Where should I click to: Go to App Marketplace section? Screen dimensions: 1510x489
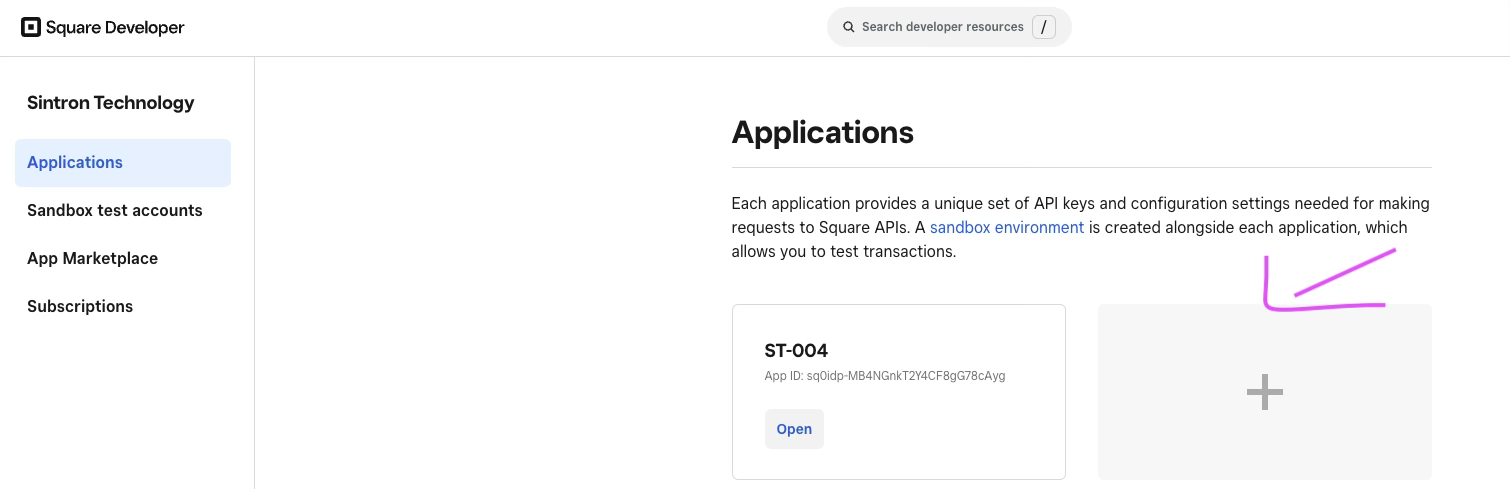(92, 258)
